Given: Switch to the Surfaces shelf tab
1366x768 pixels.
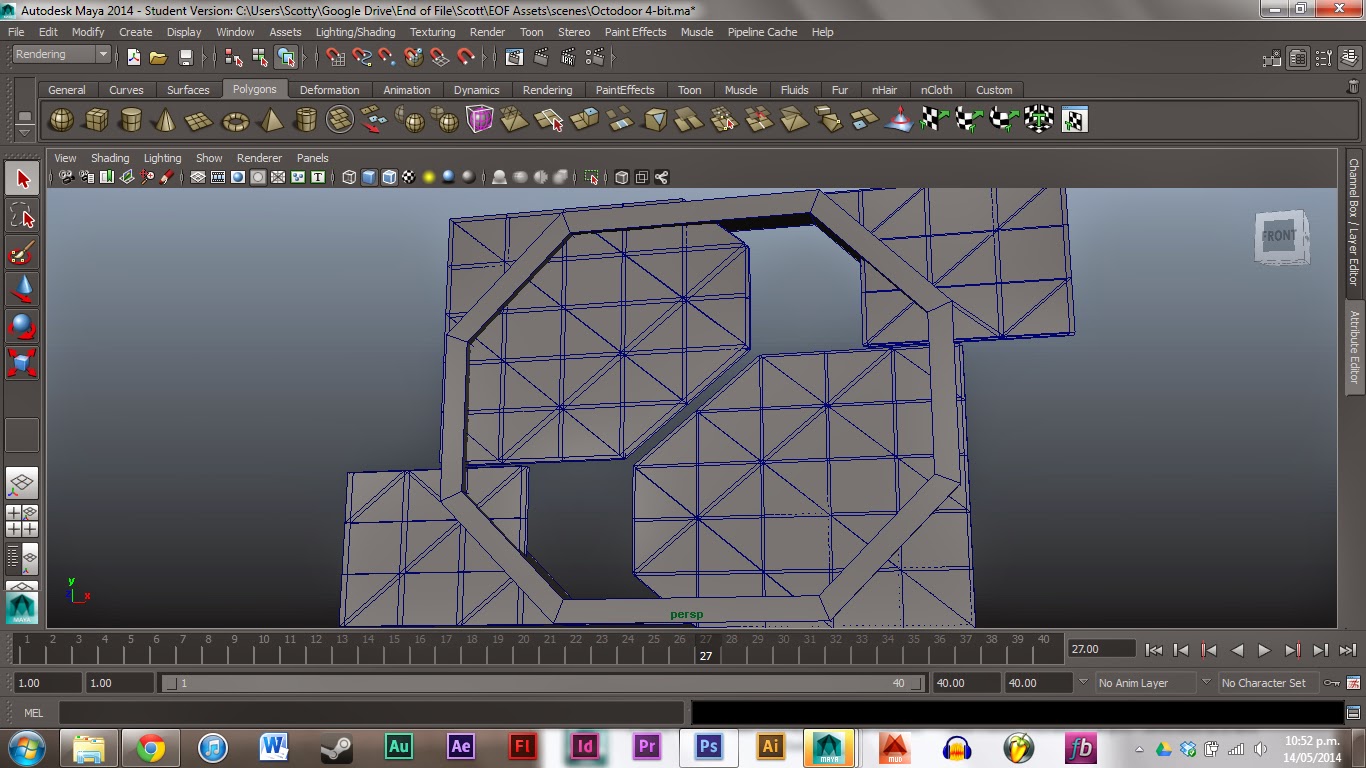Looking at the screenshot, I should tap(188, 90).
